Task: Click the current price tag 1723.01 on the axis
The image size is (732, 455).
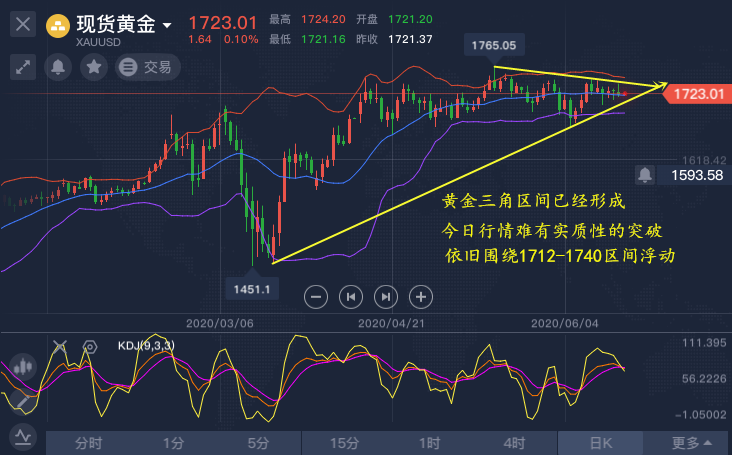Action: coord(698,94)
